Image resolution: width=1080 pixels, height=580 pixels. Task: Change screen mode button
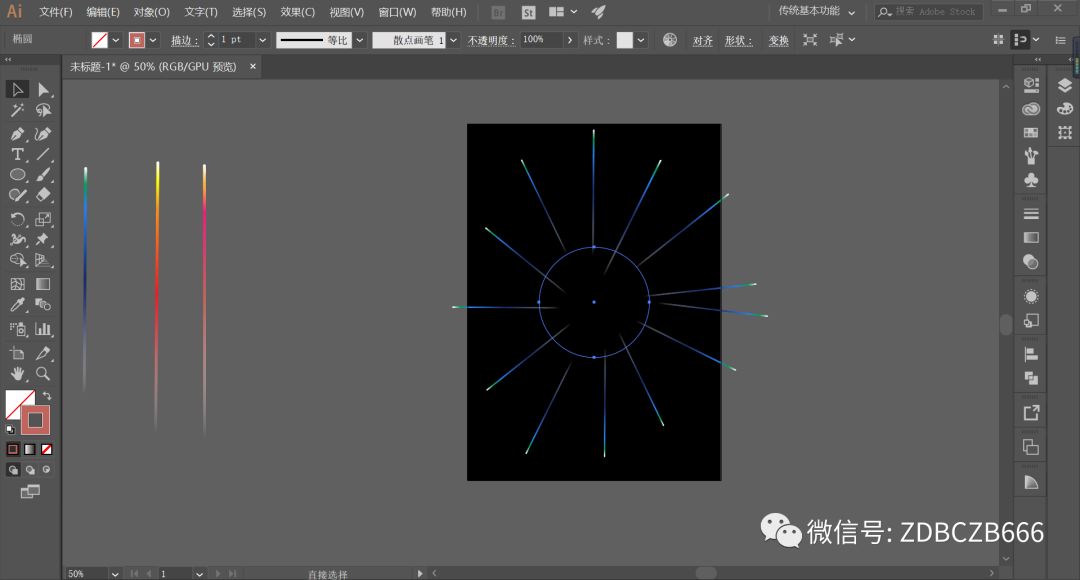click(30, 492)
